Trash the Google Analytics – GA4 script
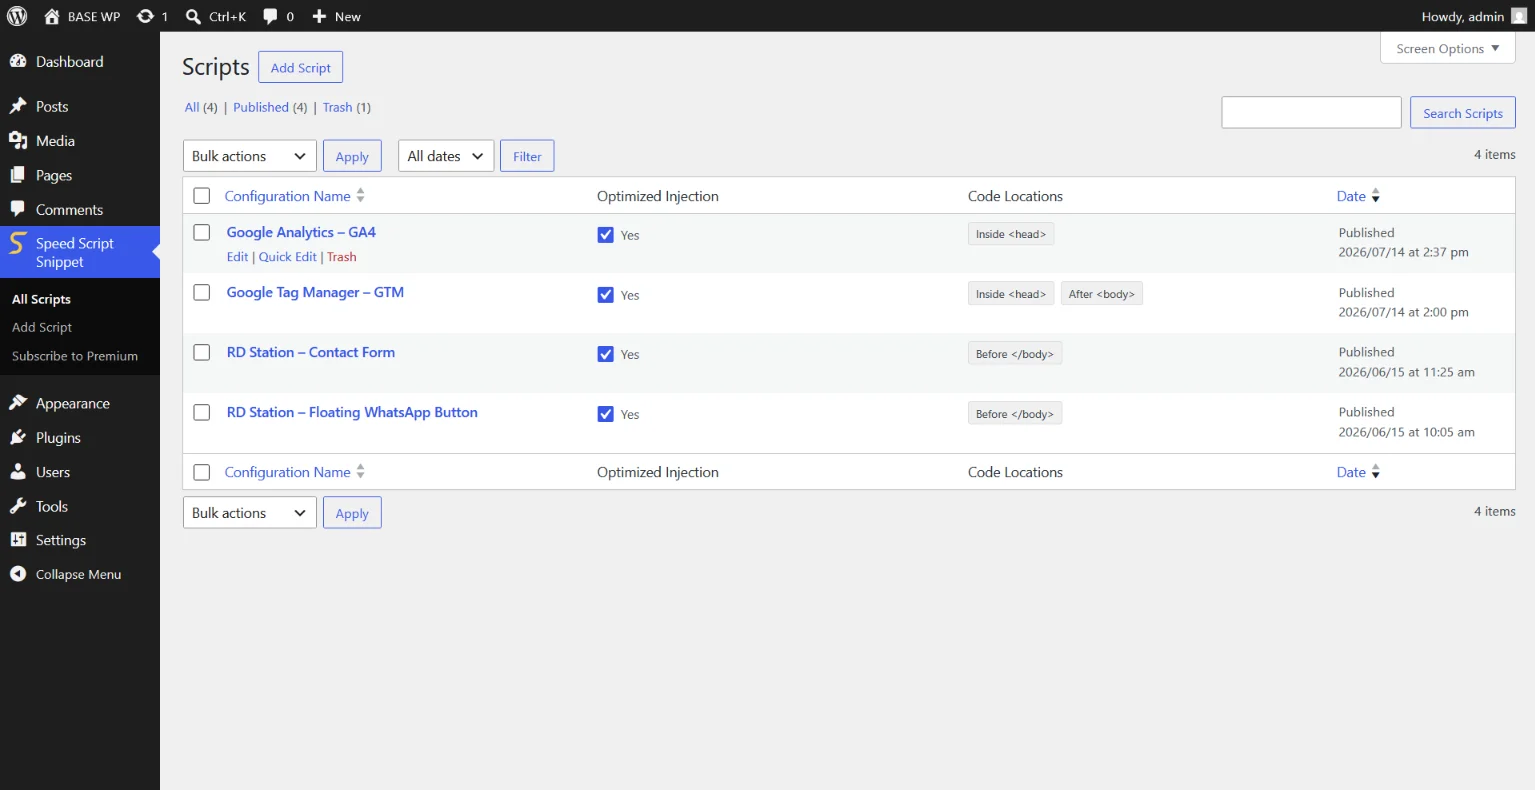The image size is (1535, 790). [342, 257]
